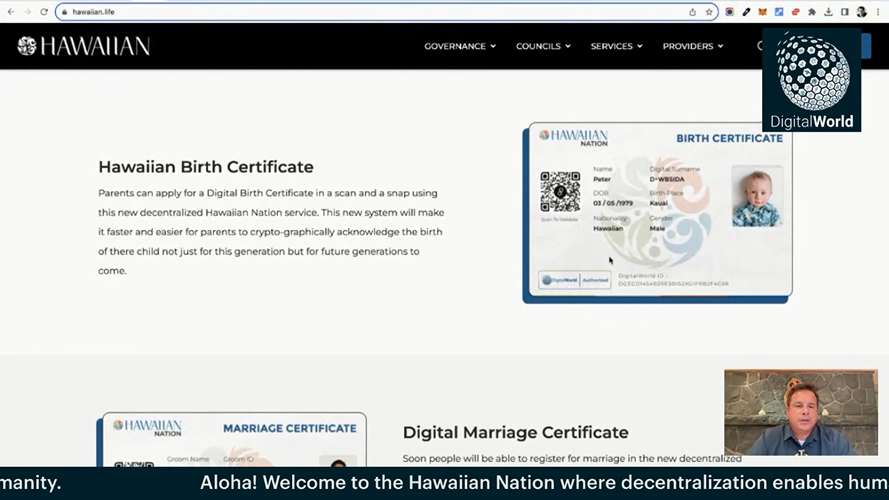Click the Digital Marriage Certificate heading
The height and width of the screenshot is (500, 889).
pos(515,432)
